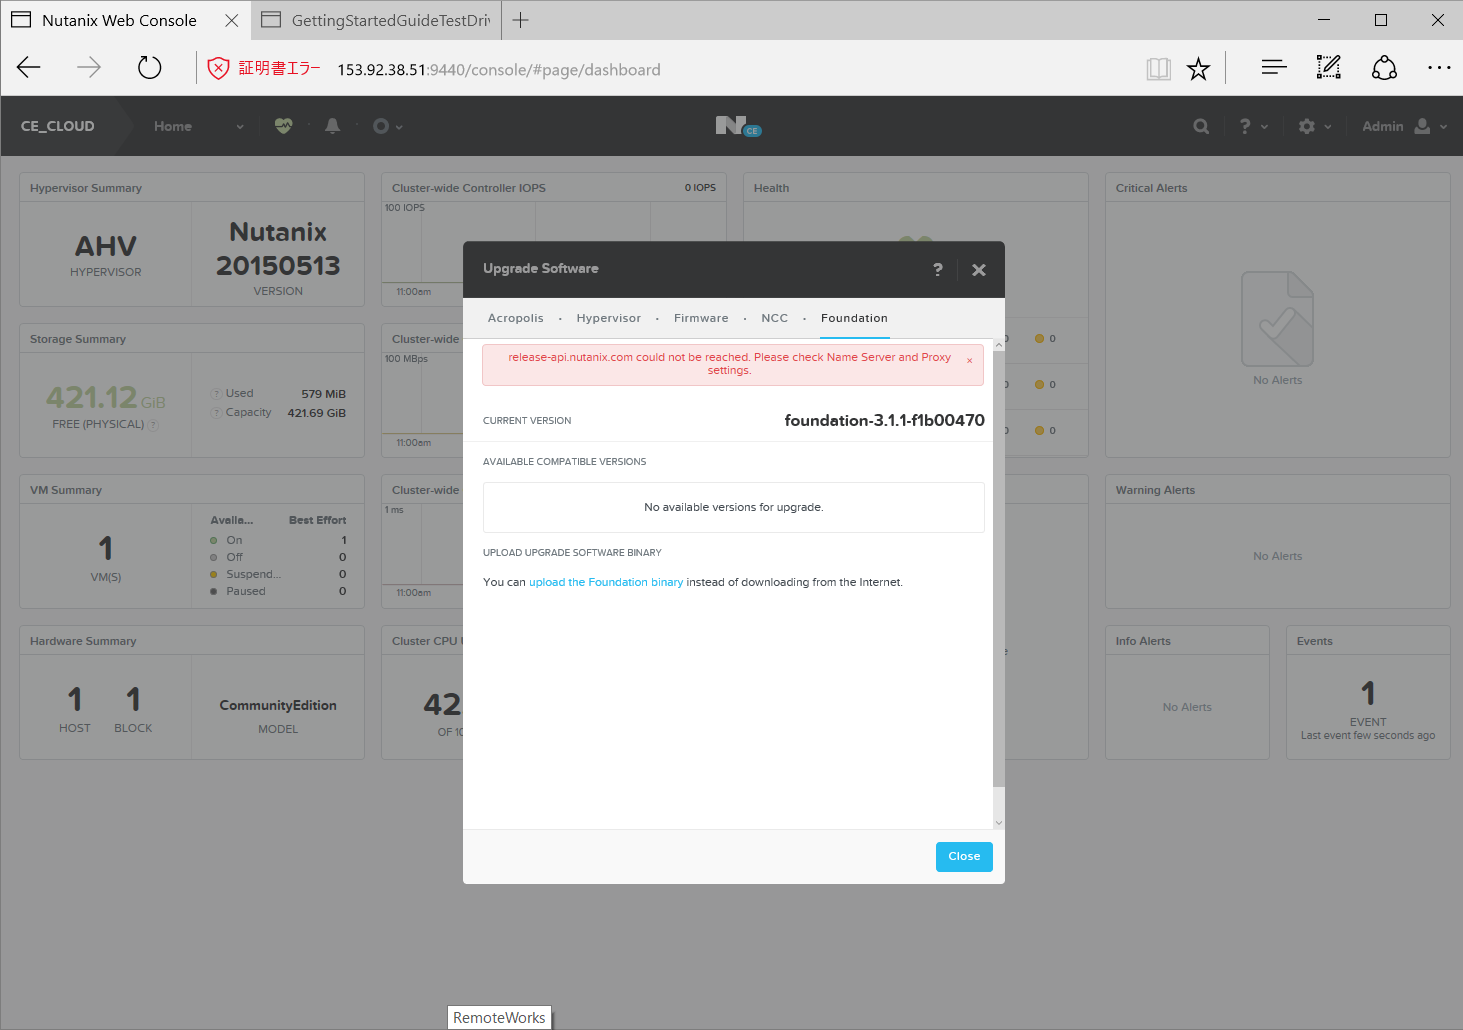Click dialog scrollbar up arrow
The height and width of the screenshot is (1030, 1463).
pos(999,345)
